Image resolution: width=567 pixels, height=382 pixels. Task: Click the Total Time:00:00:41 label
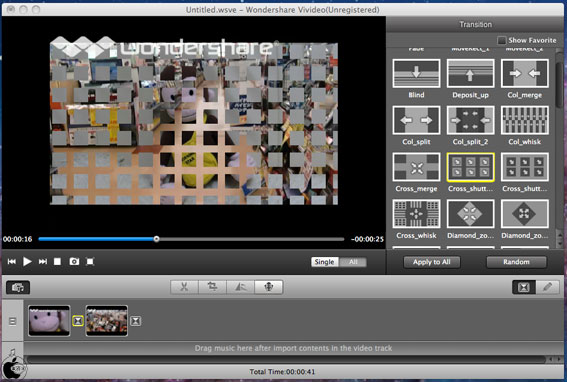pyautogui.click(x=282, y=372)
